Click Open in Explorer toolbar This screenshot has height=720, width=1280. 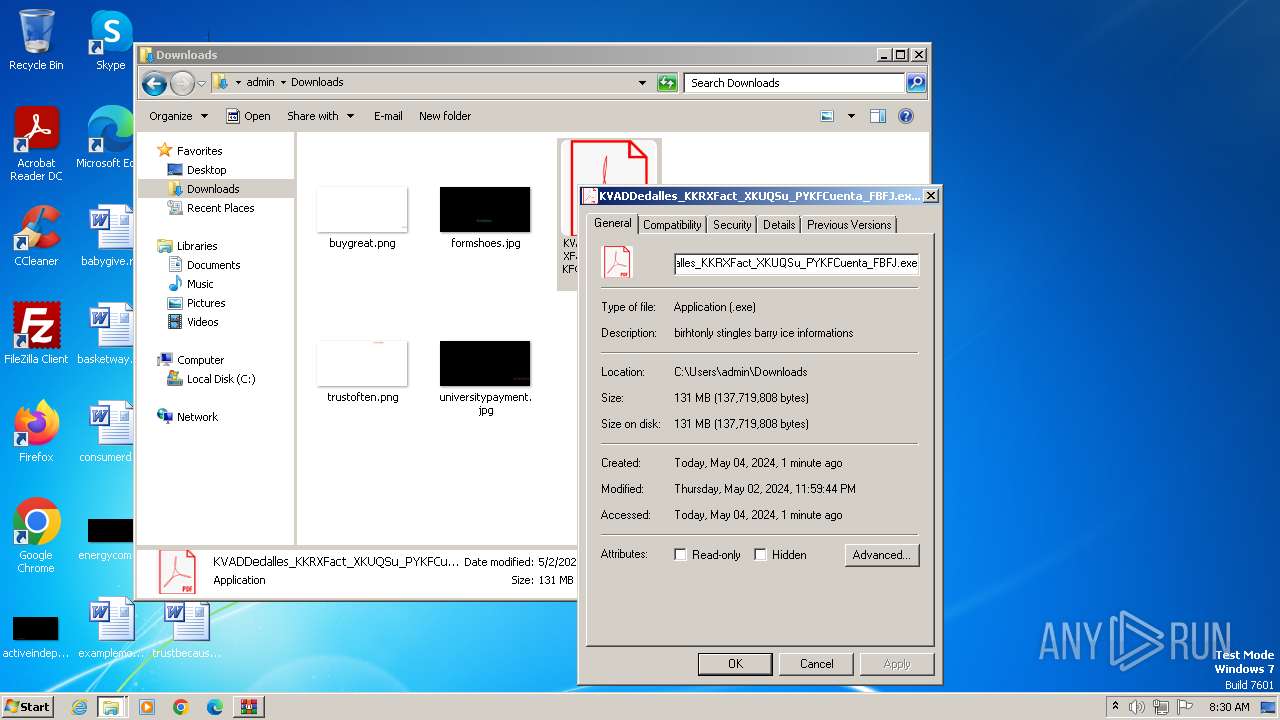tap(248, 116)
